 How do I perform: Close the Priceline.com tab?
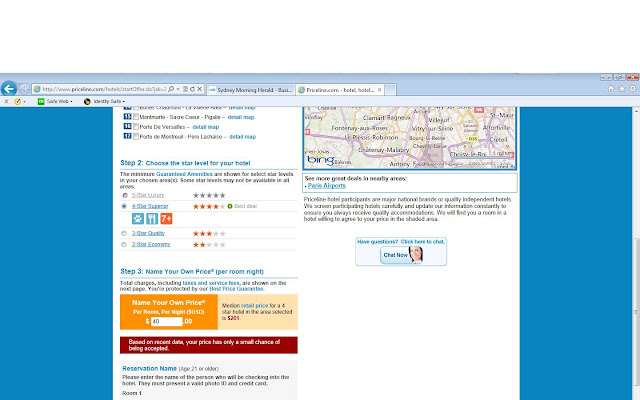[379, 90]
